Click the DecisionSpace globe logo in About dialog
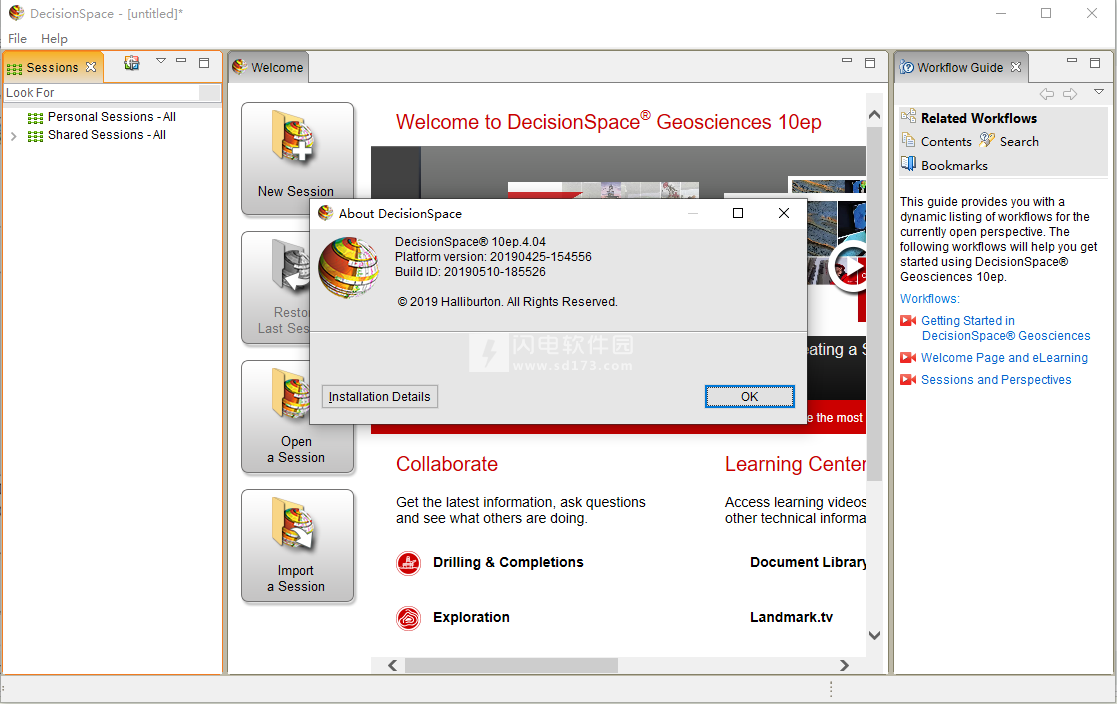Image resolution: width=1117 pixels, height=704 pixels. click(x=348, y=267)
